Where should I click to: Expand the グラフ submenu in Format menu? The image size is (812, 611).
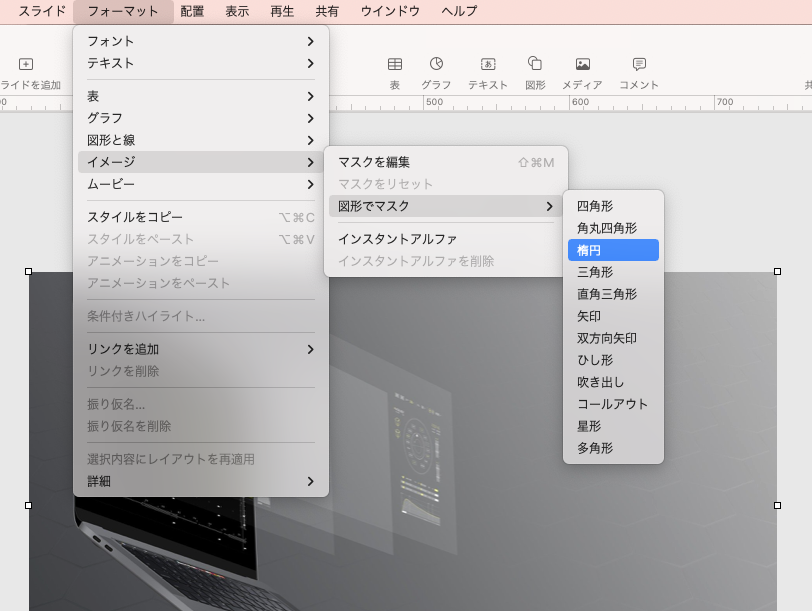click(x=201, y=118)
